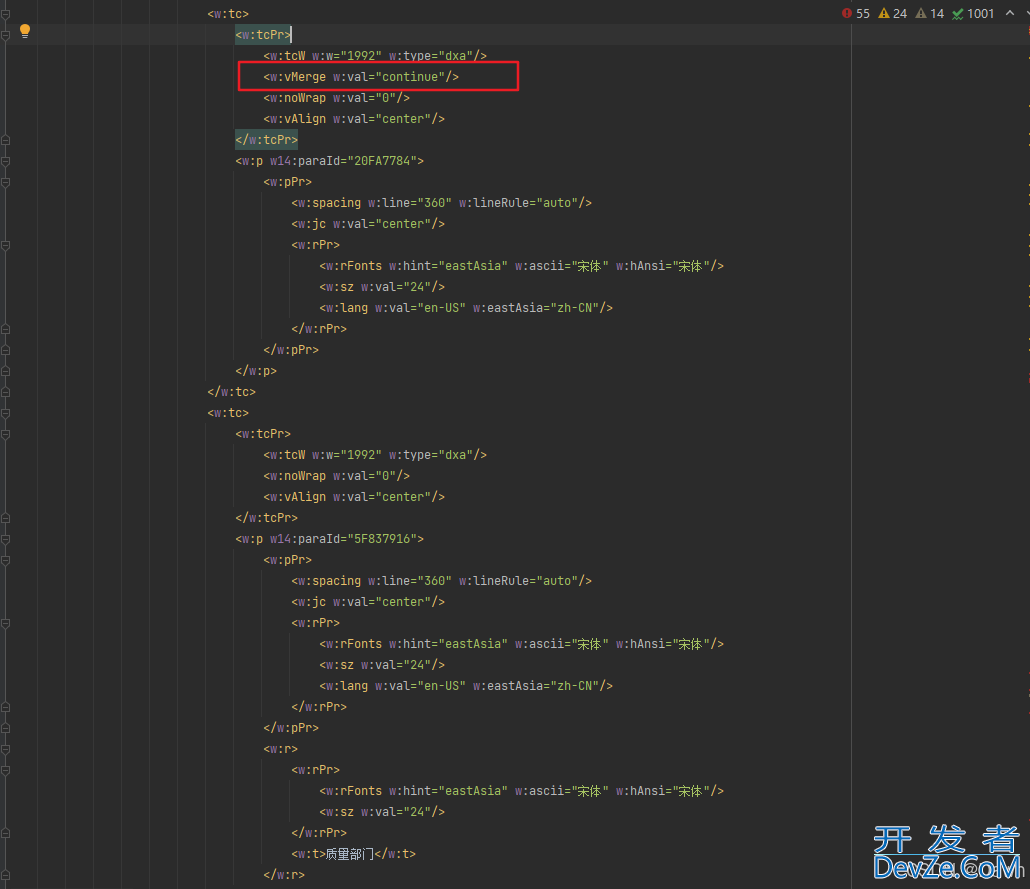1030x889 pixels.
Task: Toggle fold marker beside highlighted </w:tcPr> line
Action: pos(5,140)
